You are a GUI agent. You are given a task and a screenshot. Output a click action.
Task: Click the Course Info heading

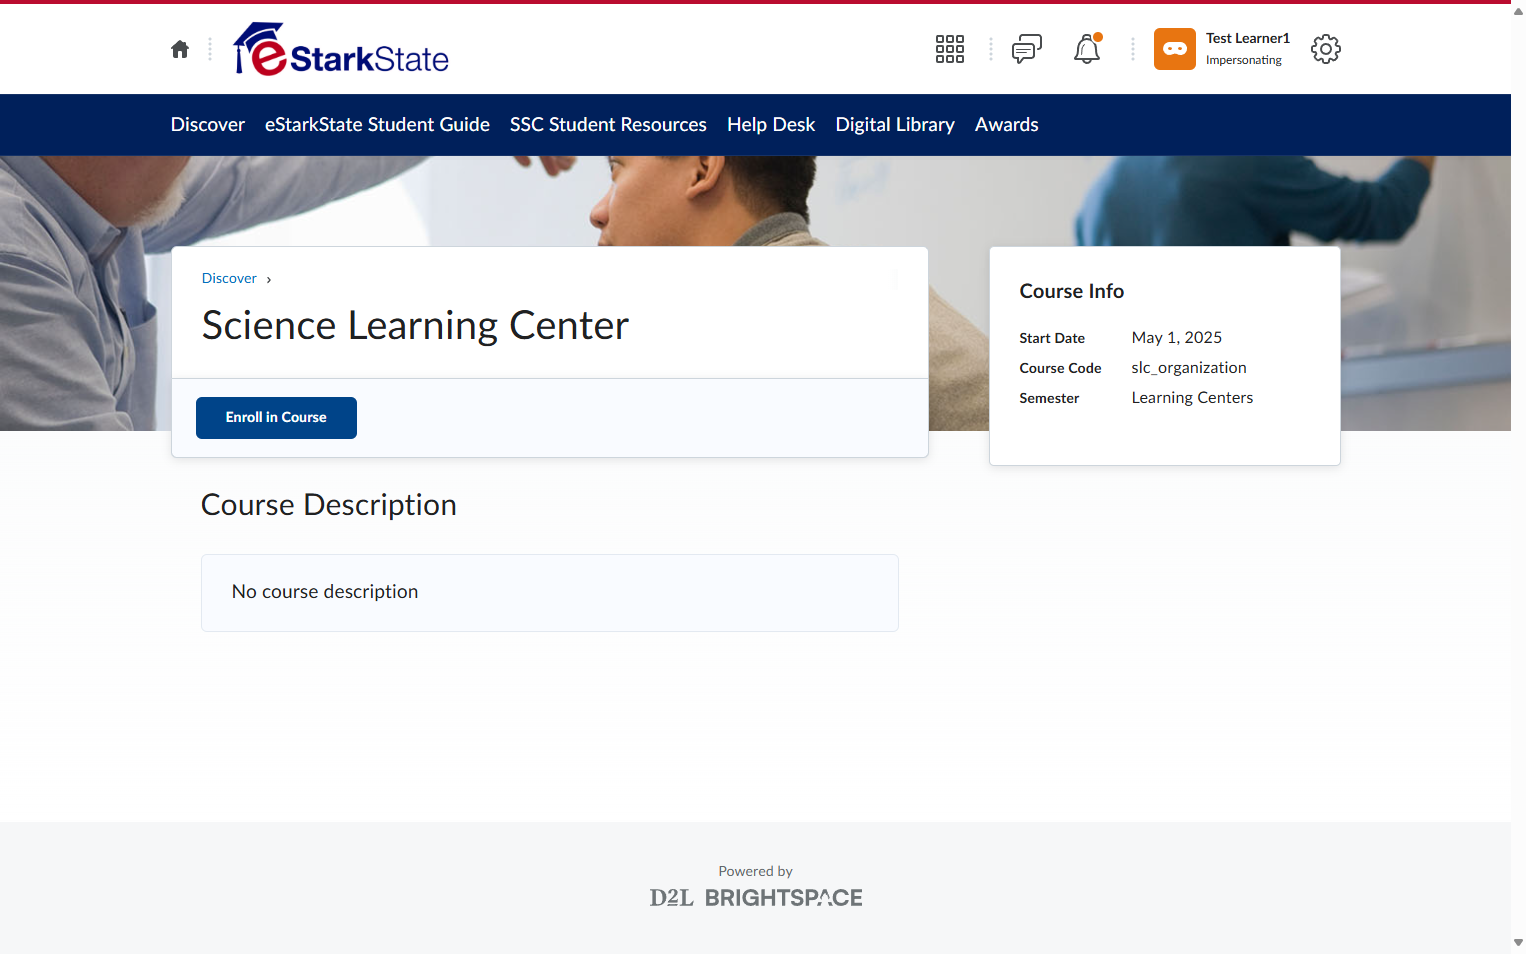click(1071, 291)
